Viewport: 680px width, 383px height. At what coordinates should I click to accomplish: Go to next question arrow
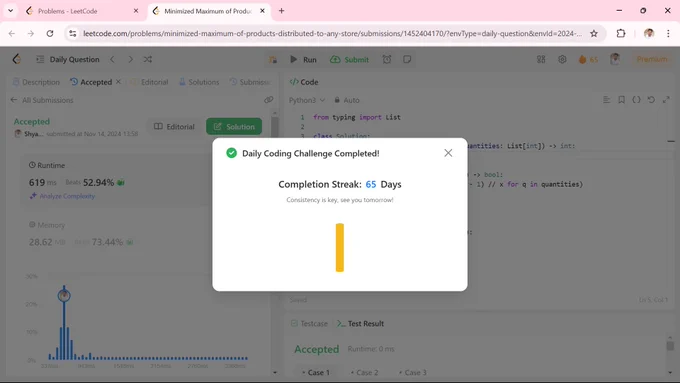tap(131, 59)
